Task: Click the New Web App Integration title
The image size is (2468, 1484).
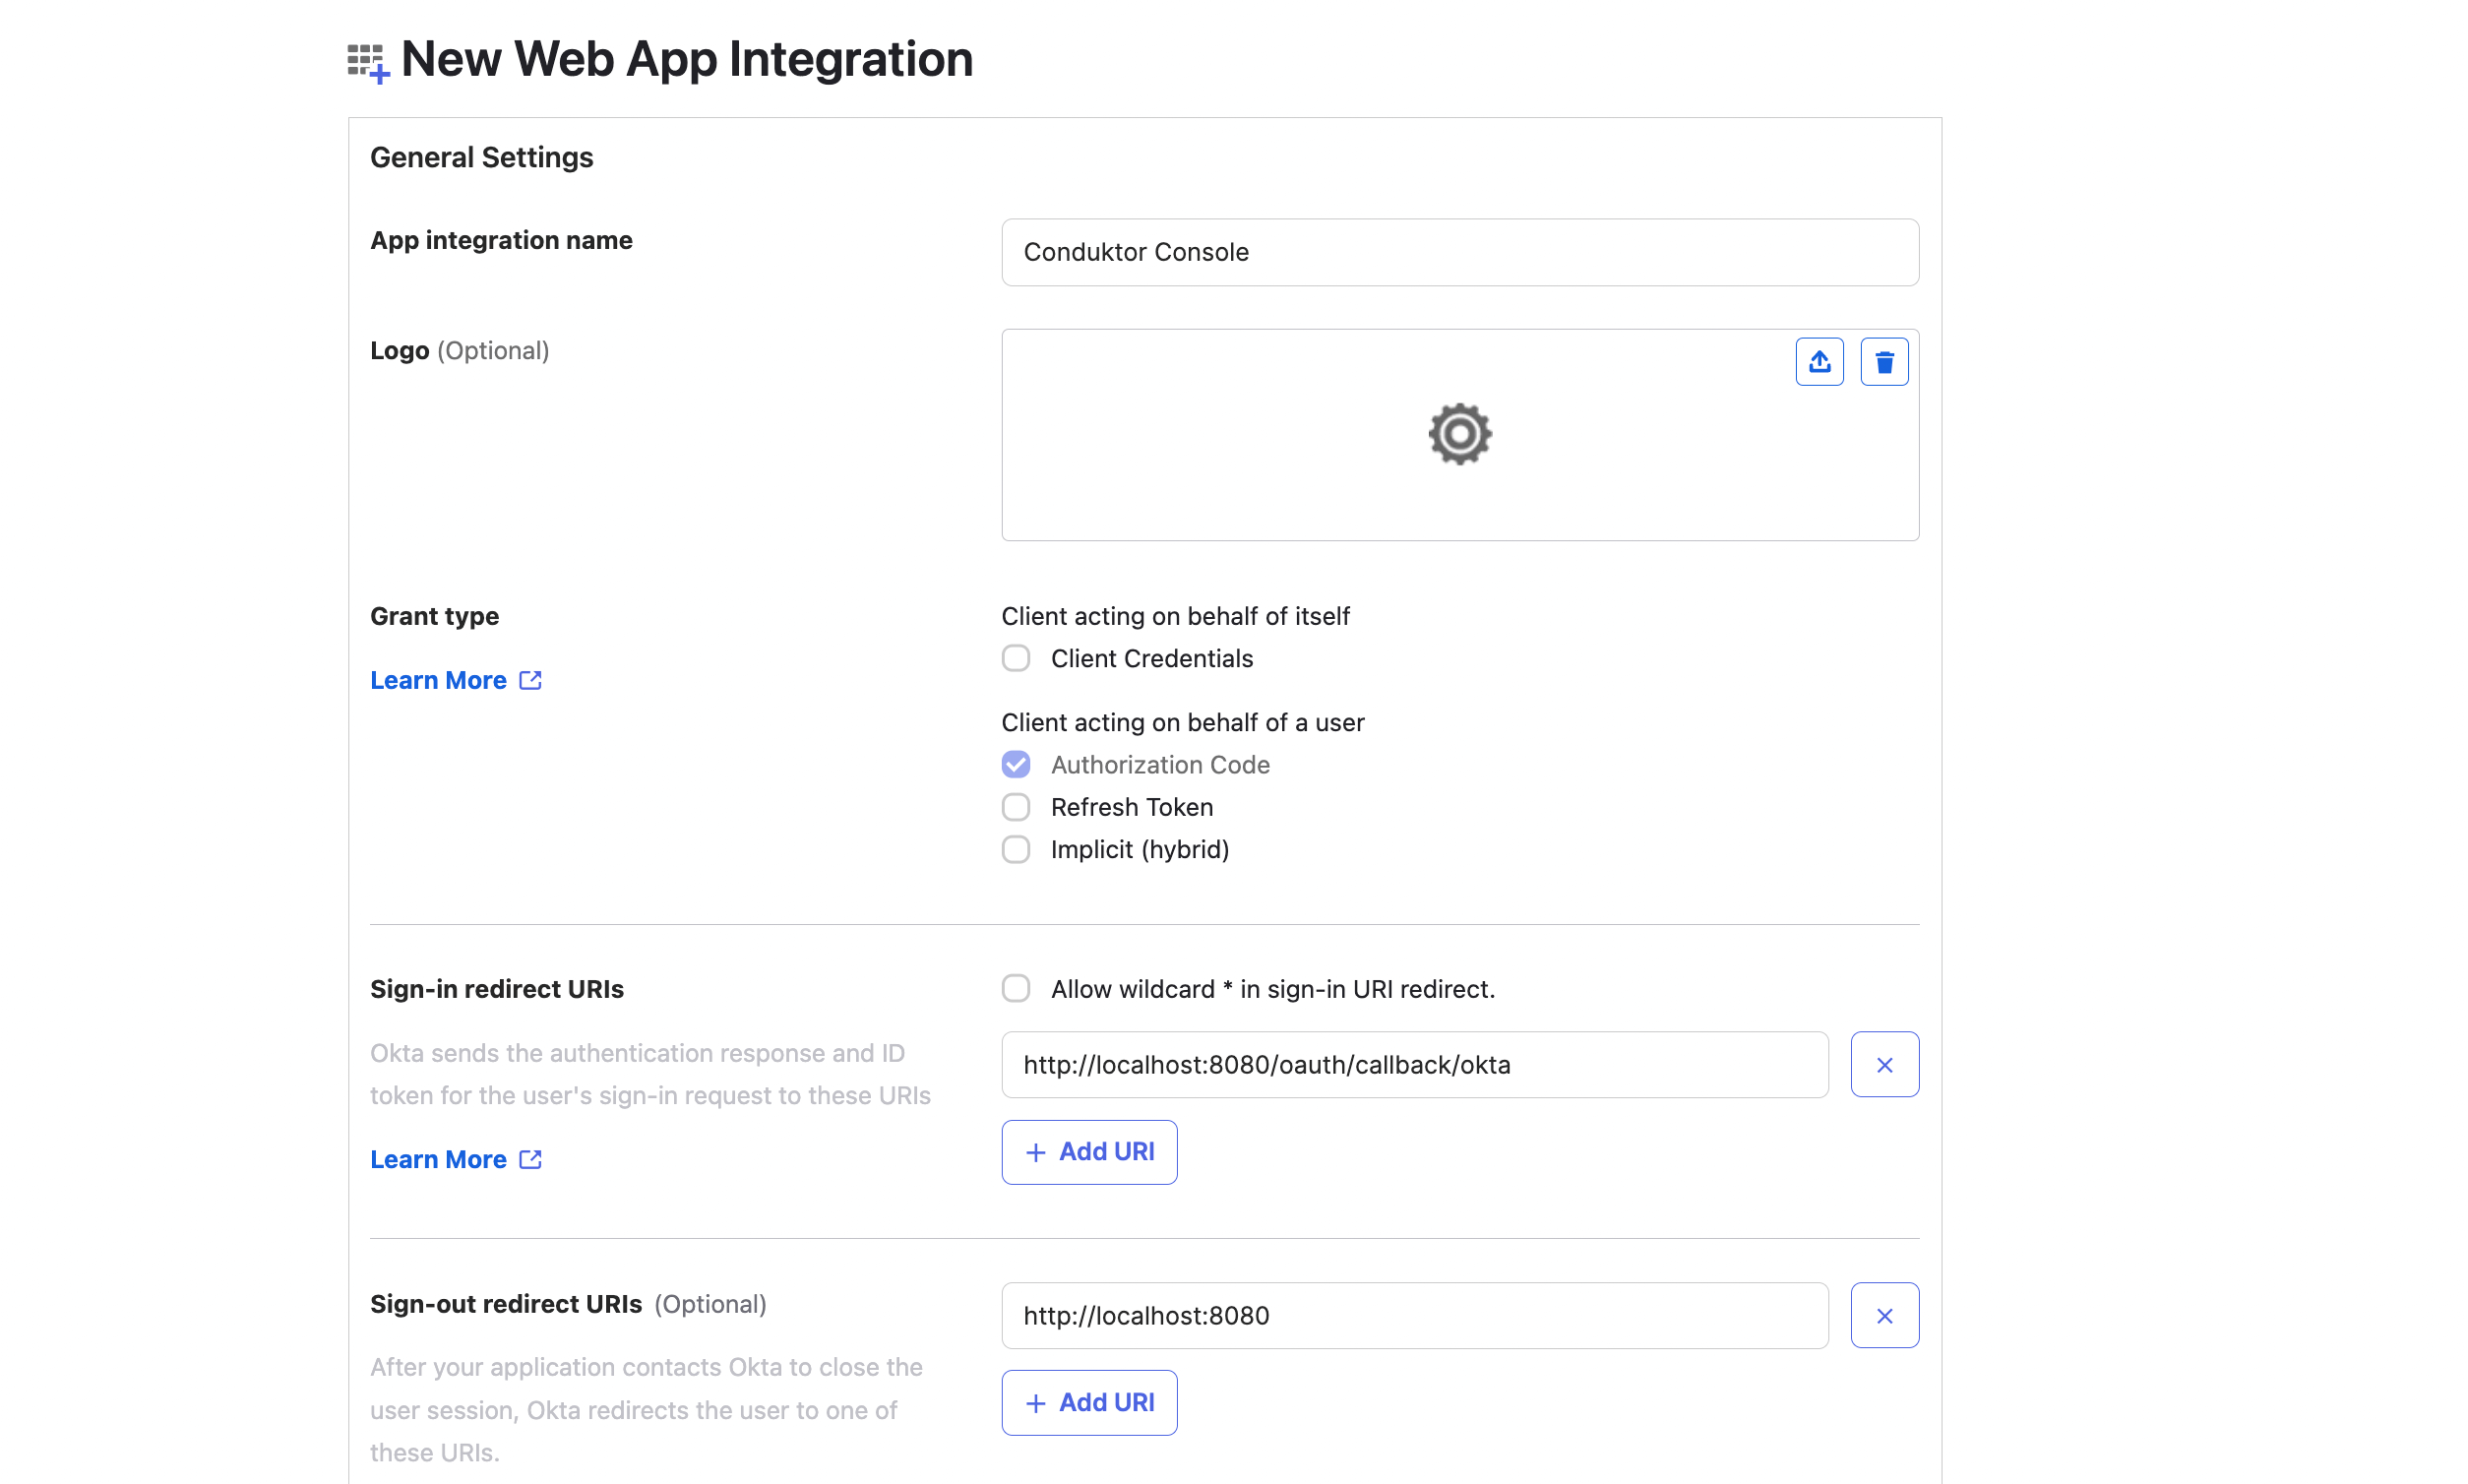Action: click(x=686, y=59)
